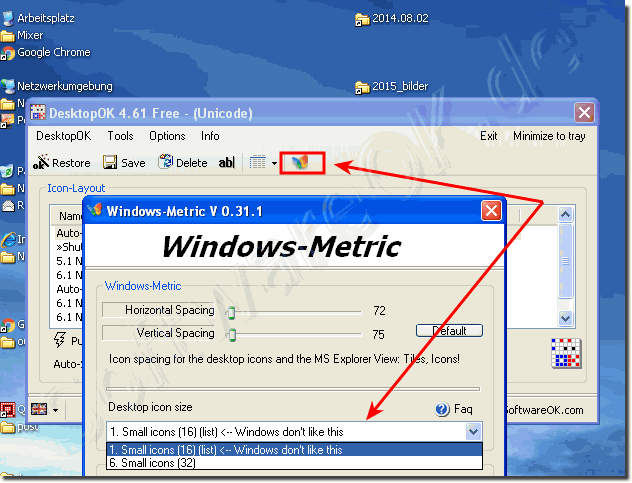Open the Options menu
The image size is (632, 483).
pos(167,136)
